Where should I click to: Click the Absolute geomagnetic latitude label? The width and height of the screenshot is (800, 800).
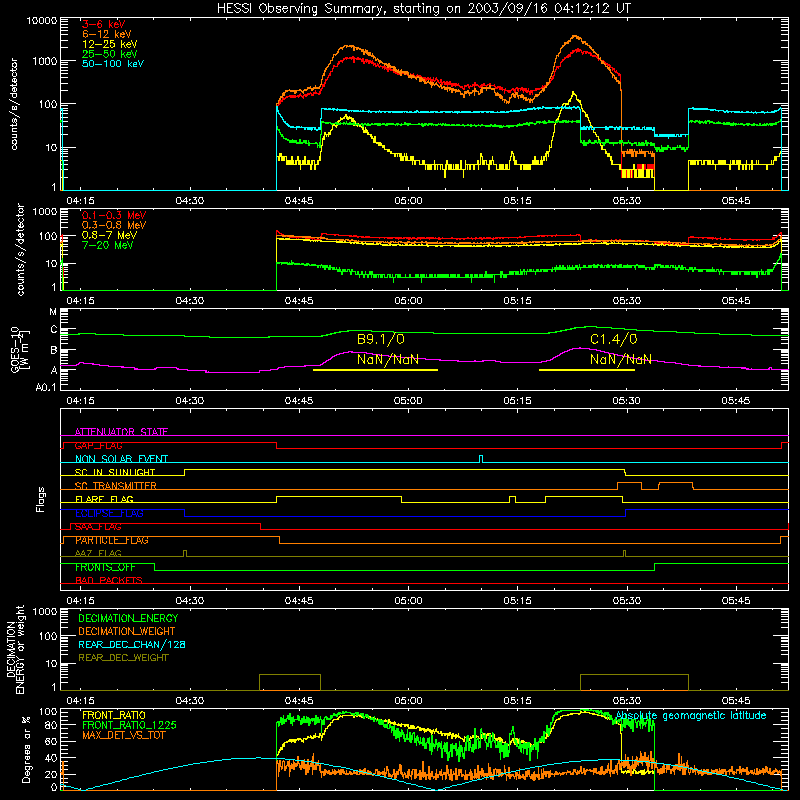click(x=691, y=715)
